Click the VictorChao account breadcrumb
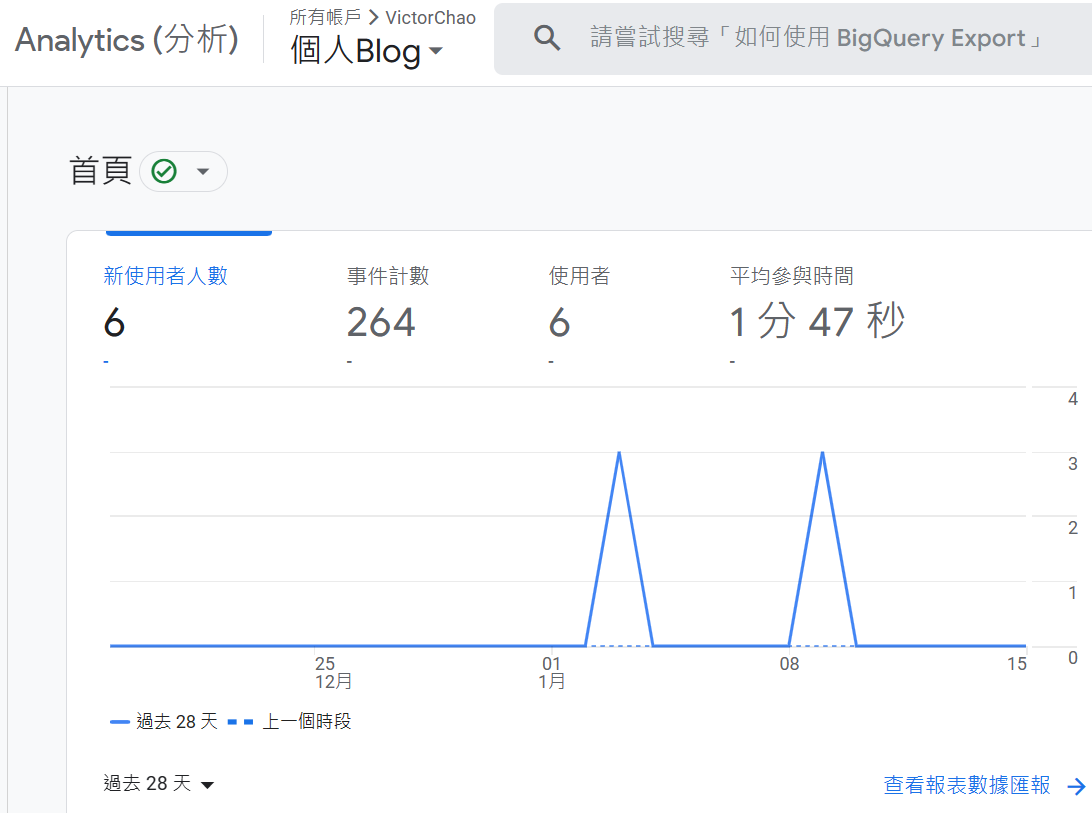This screenshot has width=1092, height=813. pyautogui.click(x=430, y=16)
